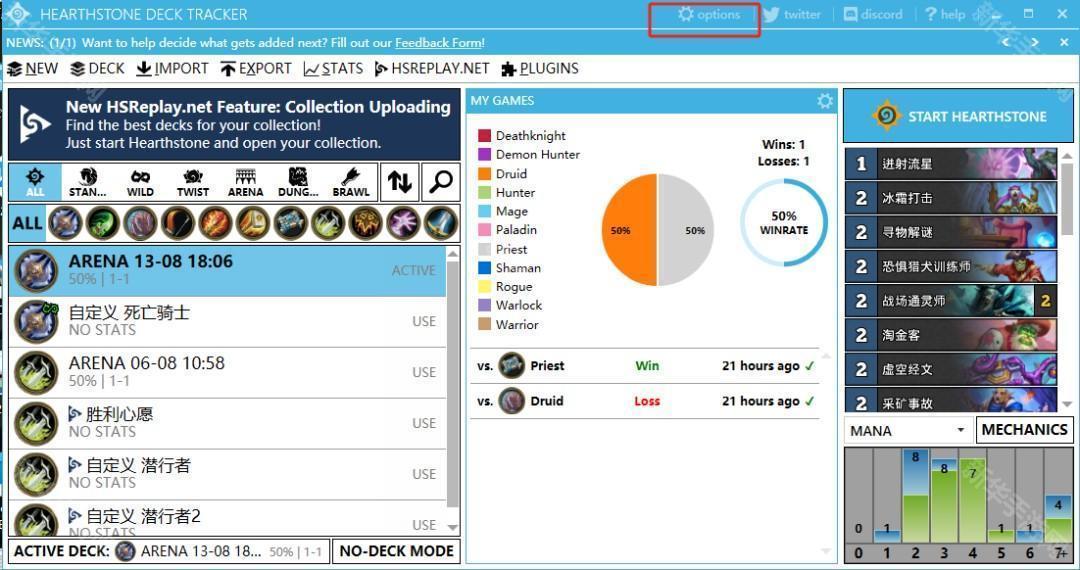Toggle NO-DECK MODE
1080x570 pixels.
coord(396,551)
